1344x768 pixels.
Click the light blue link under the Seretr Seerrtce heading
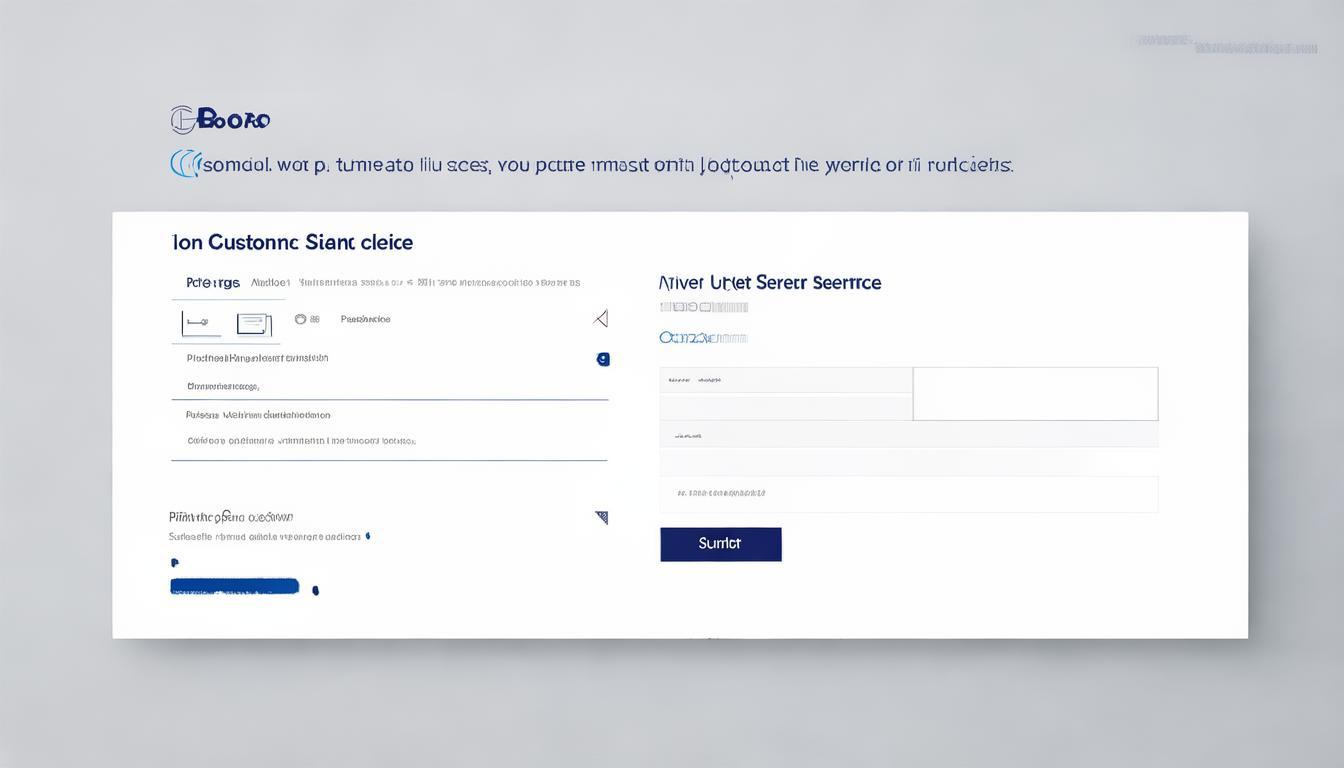coord(703,338)
